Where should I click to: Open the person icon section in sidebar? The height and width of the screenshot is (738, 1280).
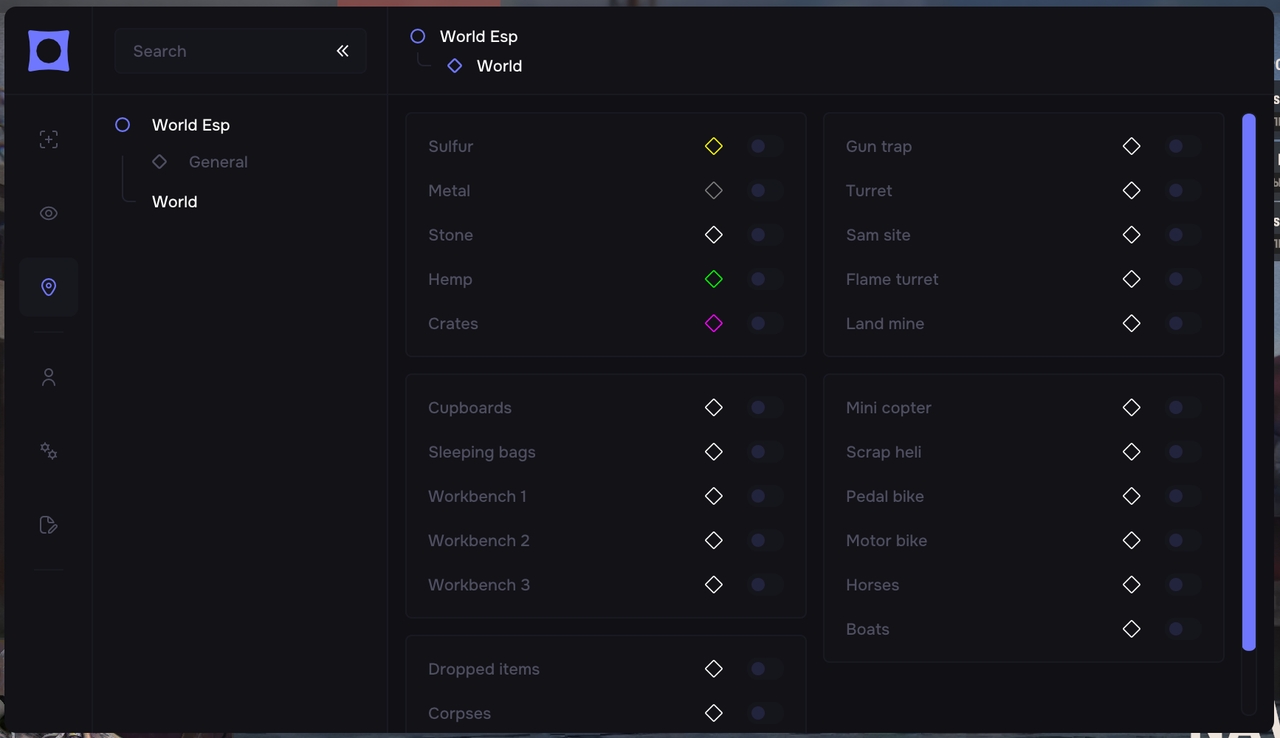(48, 377)
